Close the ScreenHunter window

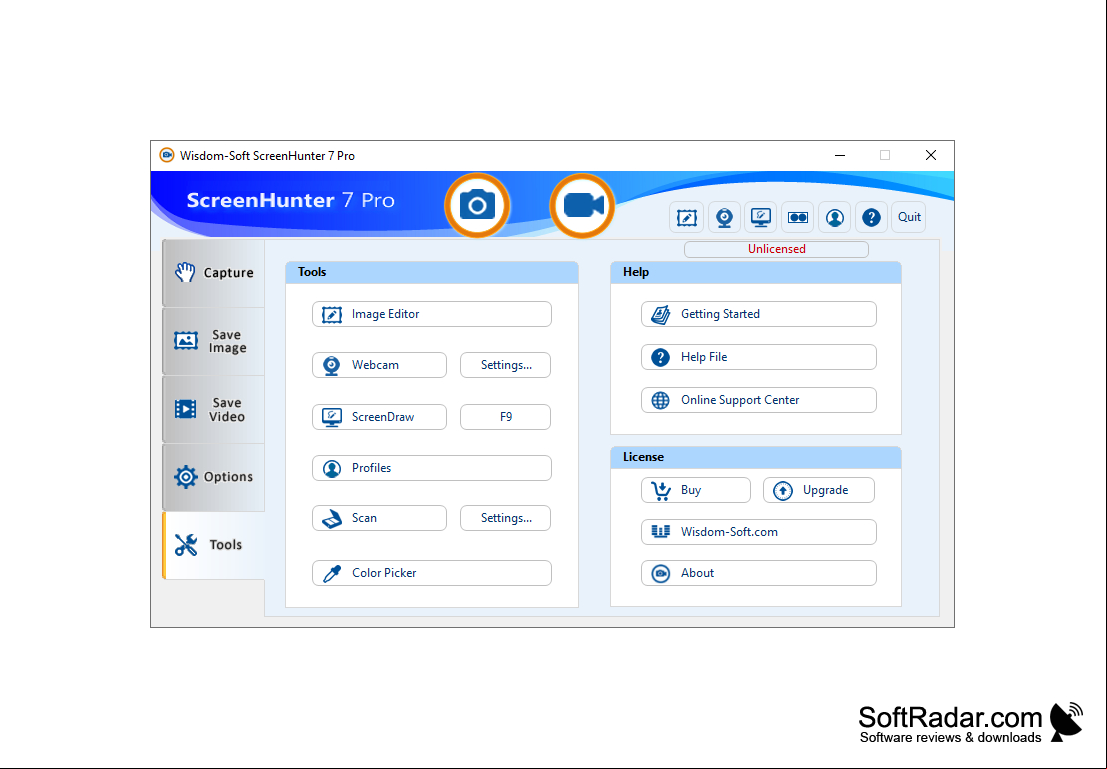pos(931,155)
